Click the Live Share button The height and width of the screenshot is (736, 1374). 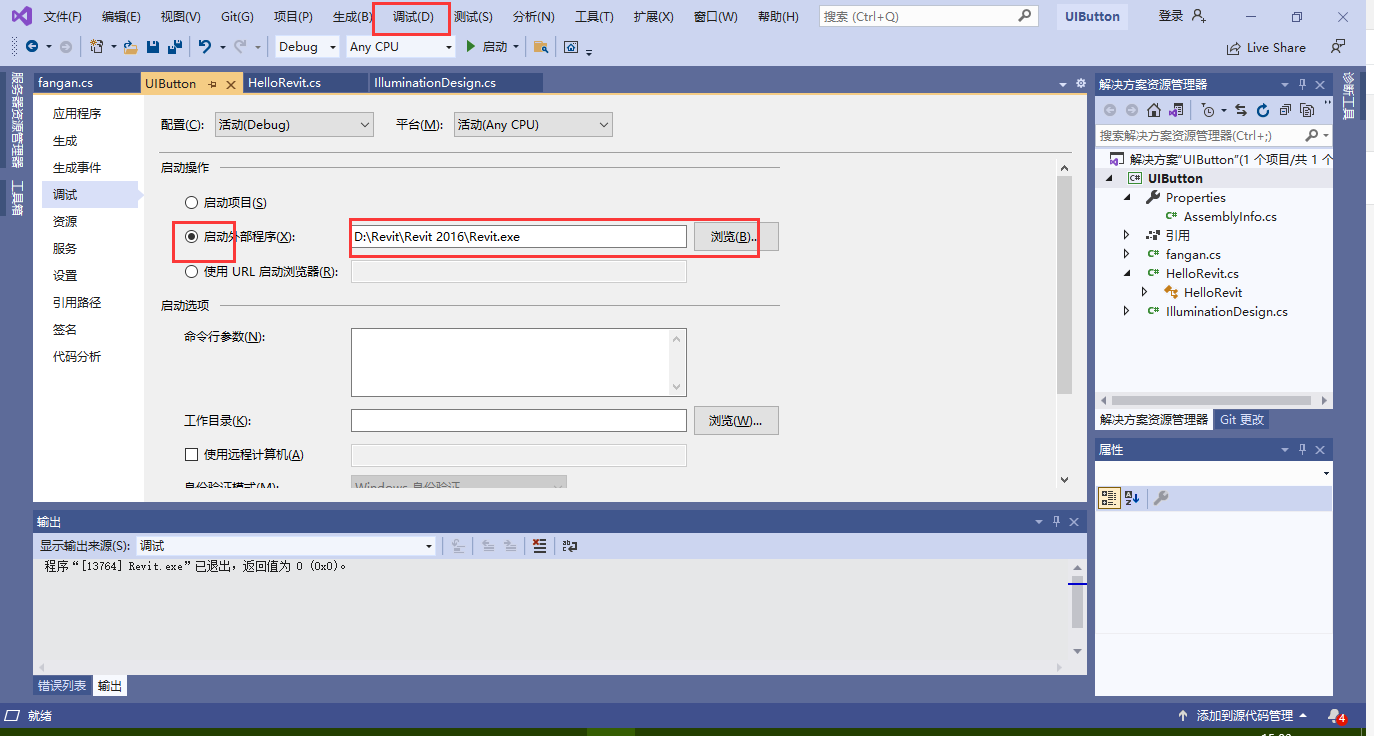coord(1266,47)
